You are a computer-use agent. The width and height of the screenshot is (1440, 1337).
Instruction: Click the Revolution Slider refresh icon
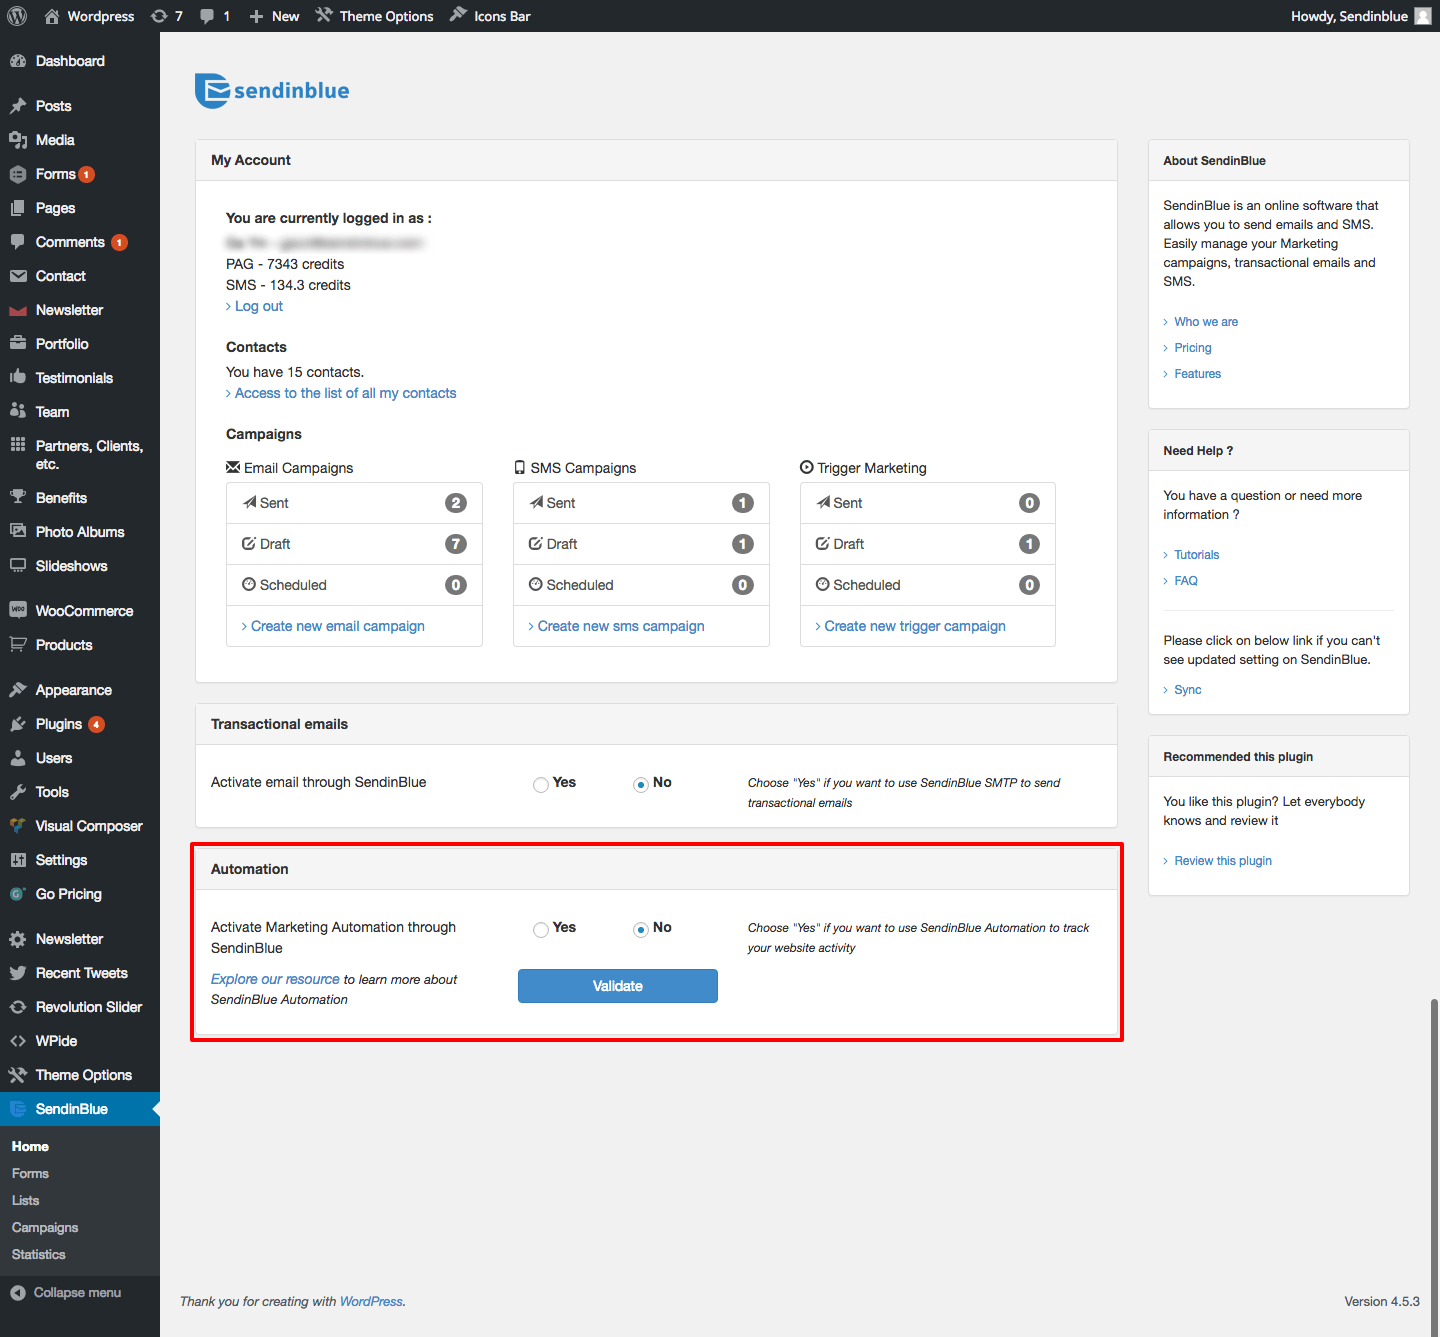[18, 1007]
